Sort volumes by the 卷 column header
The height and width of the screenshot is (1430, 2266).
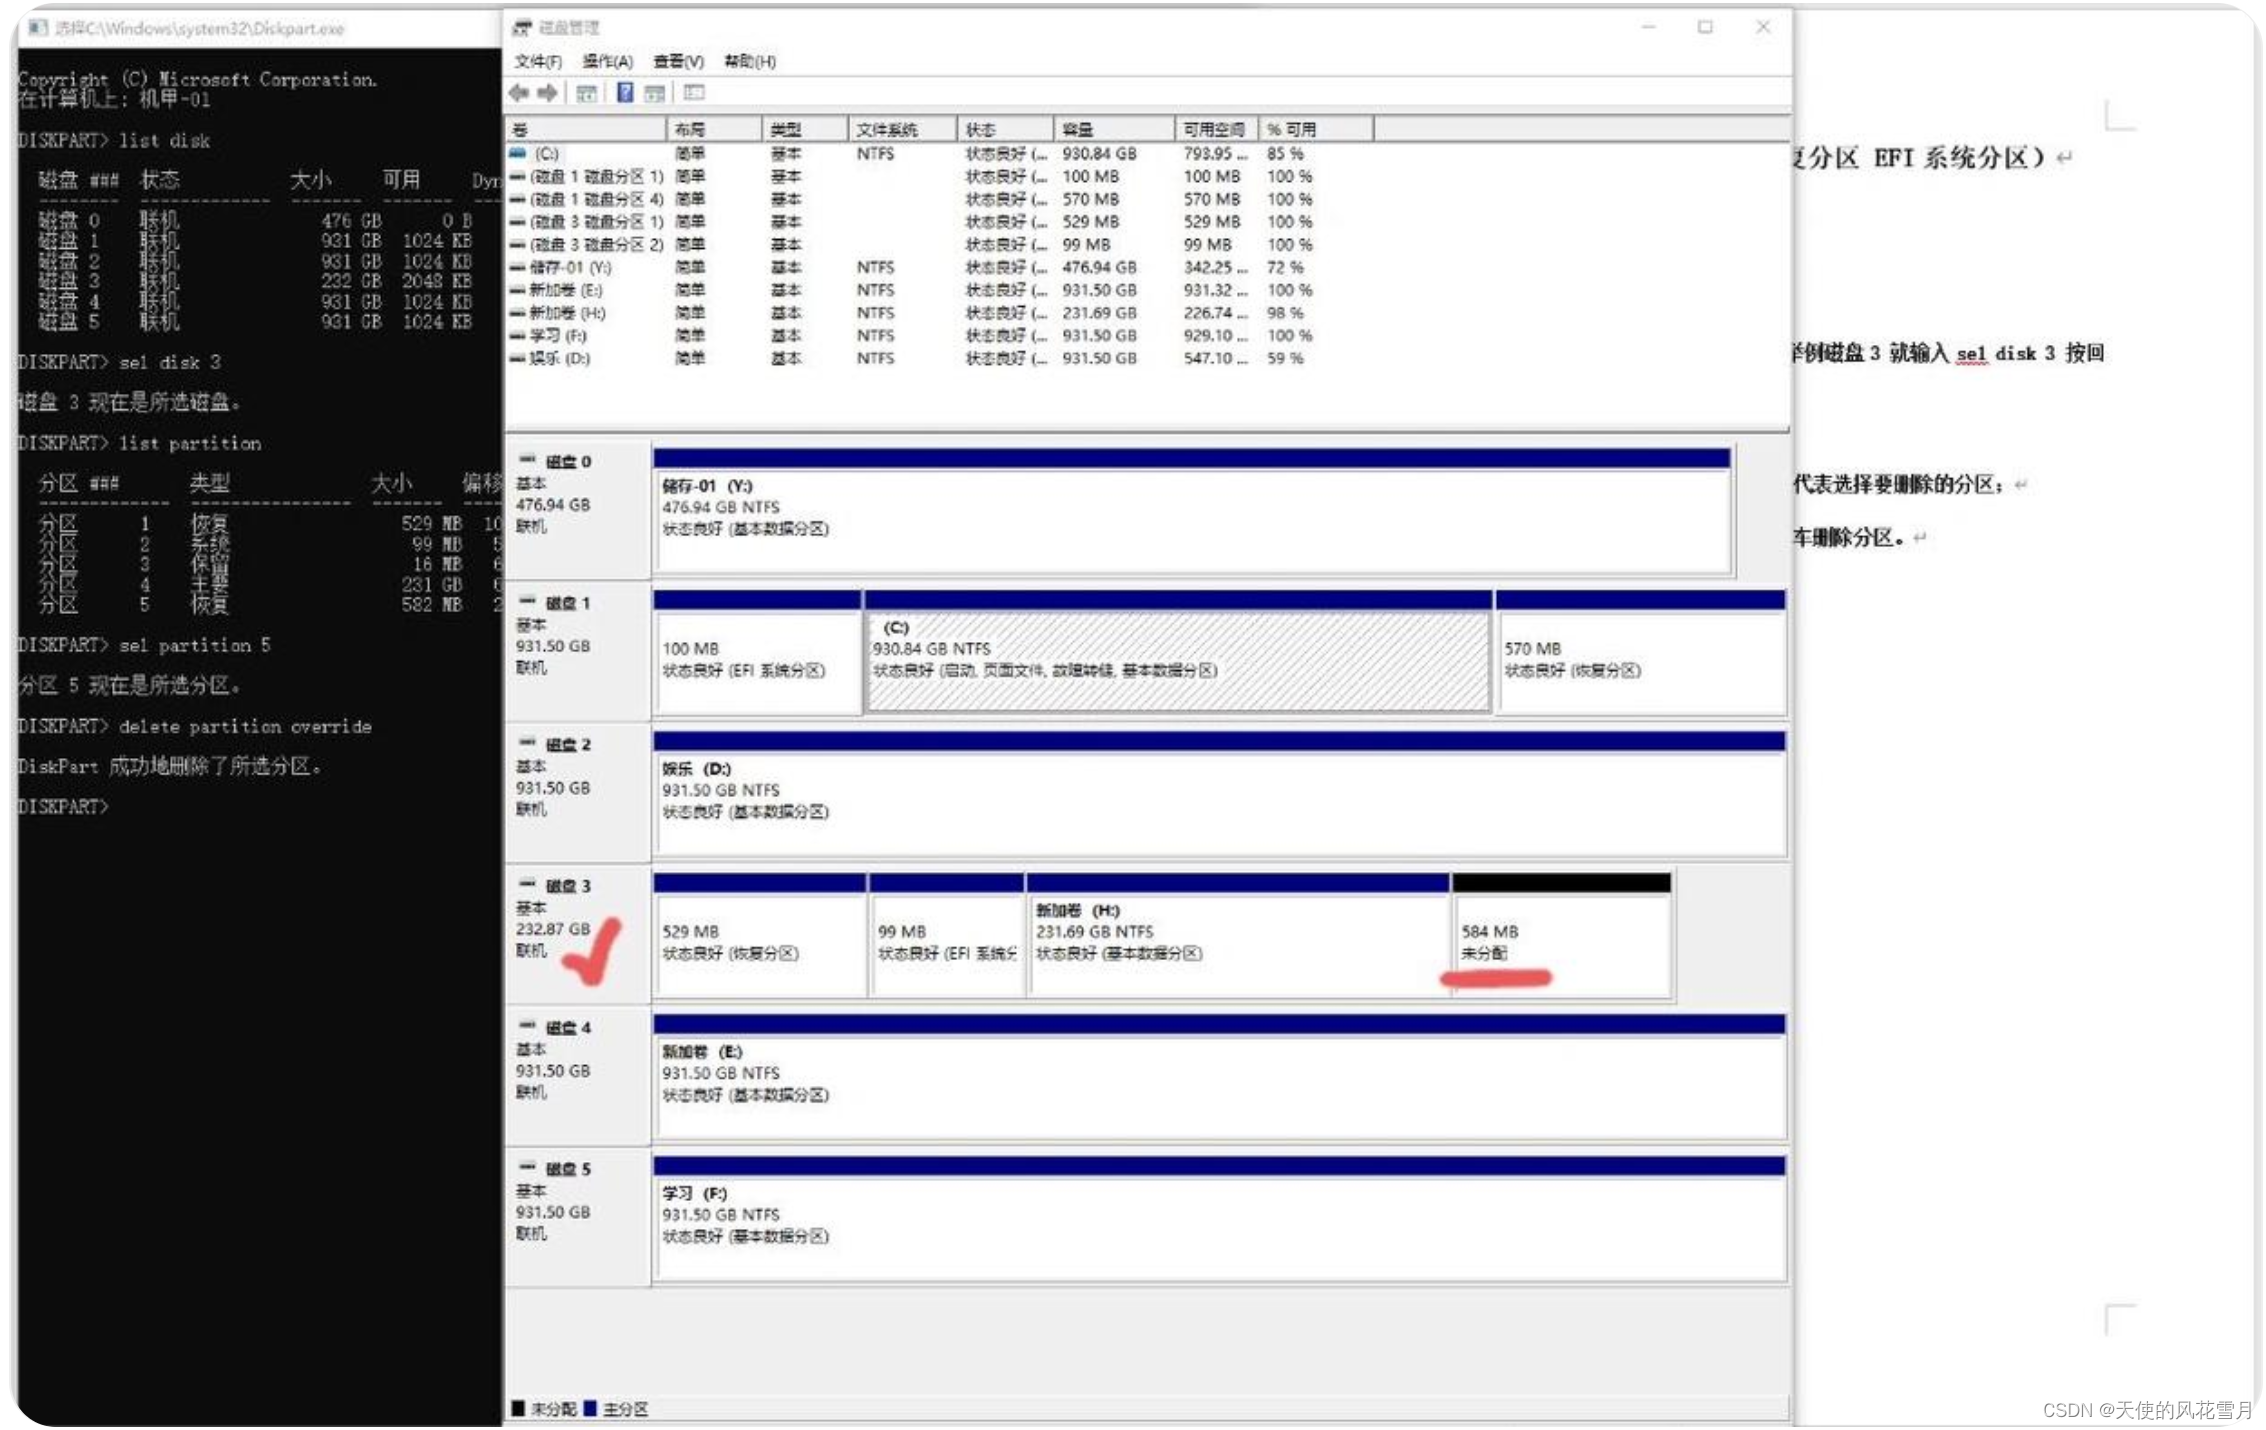(586, 129)
